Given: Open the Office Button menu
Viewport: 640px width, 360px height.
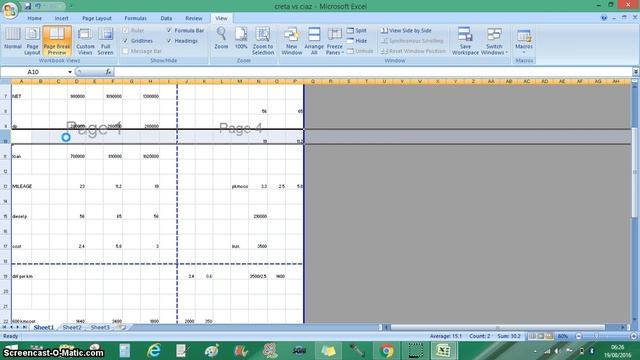Looking at the screenshot, I should [10, 10].
